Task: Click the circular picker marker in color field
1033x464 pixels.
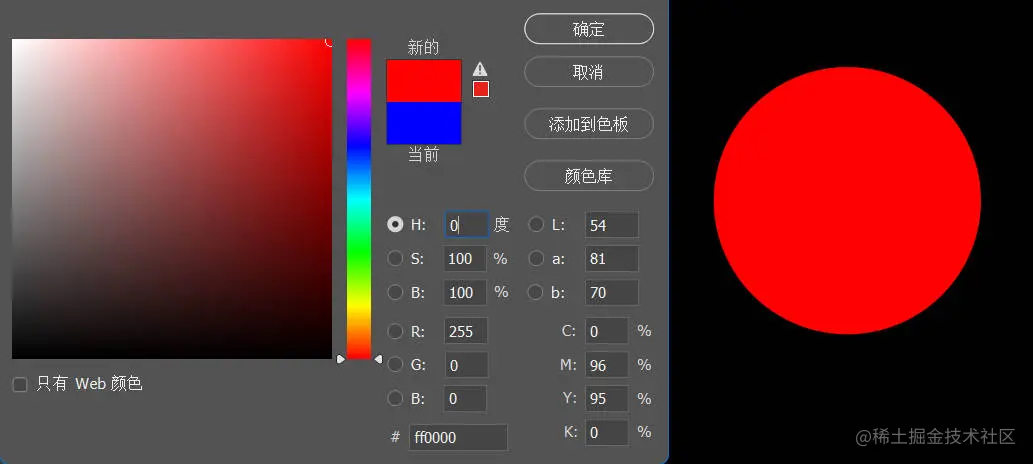Action: pyautogui.click(x=330, y=42)
